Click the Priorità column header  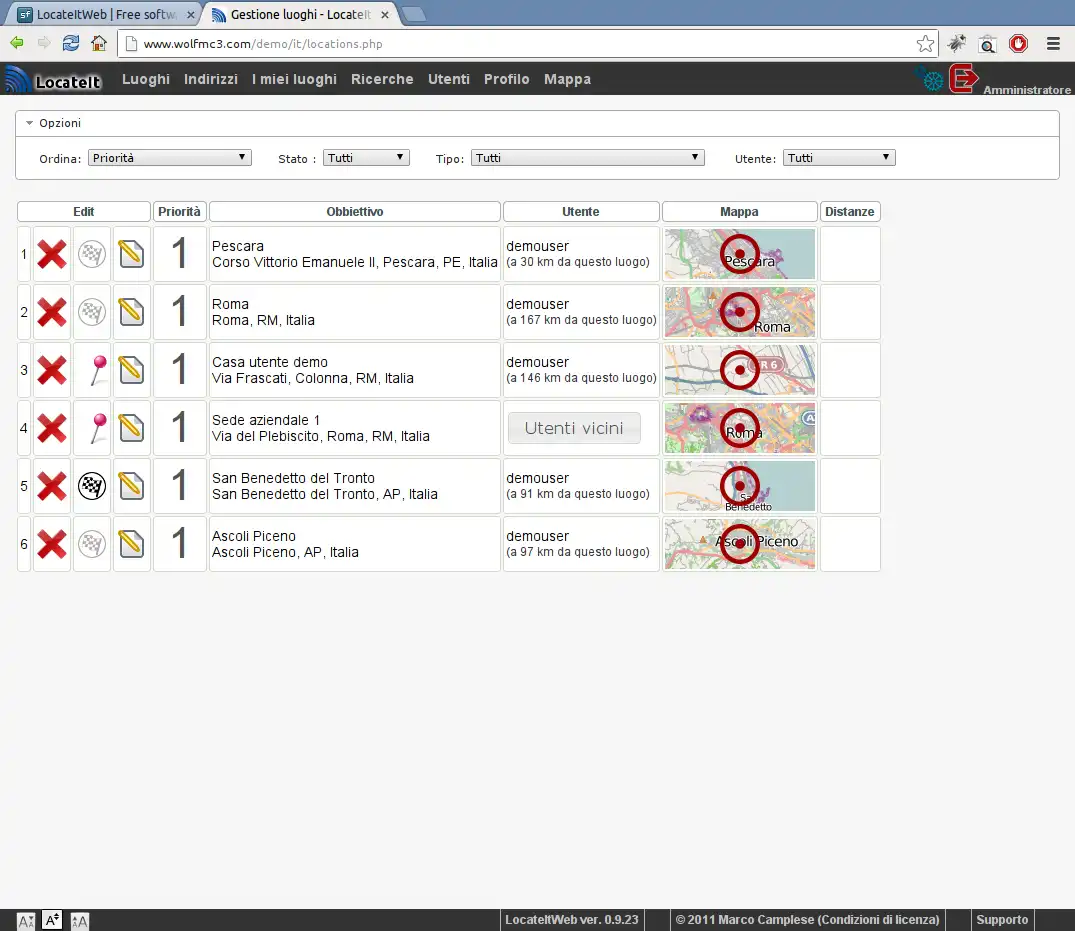coord(180,212)
